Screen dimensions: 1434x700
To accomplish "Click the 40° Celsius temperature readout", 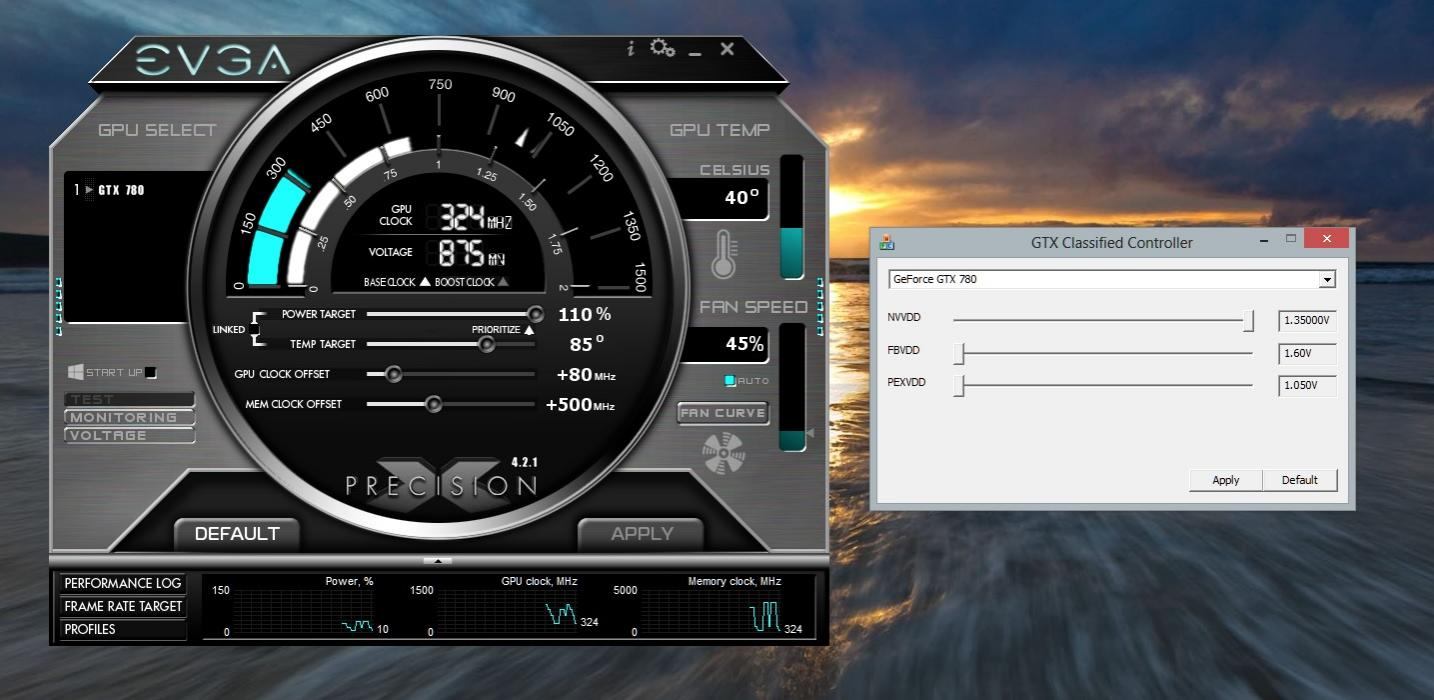I will [742, 198].
